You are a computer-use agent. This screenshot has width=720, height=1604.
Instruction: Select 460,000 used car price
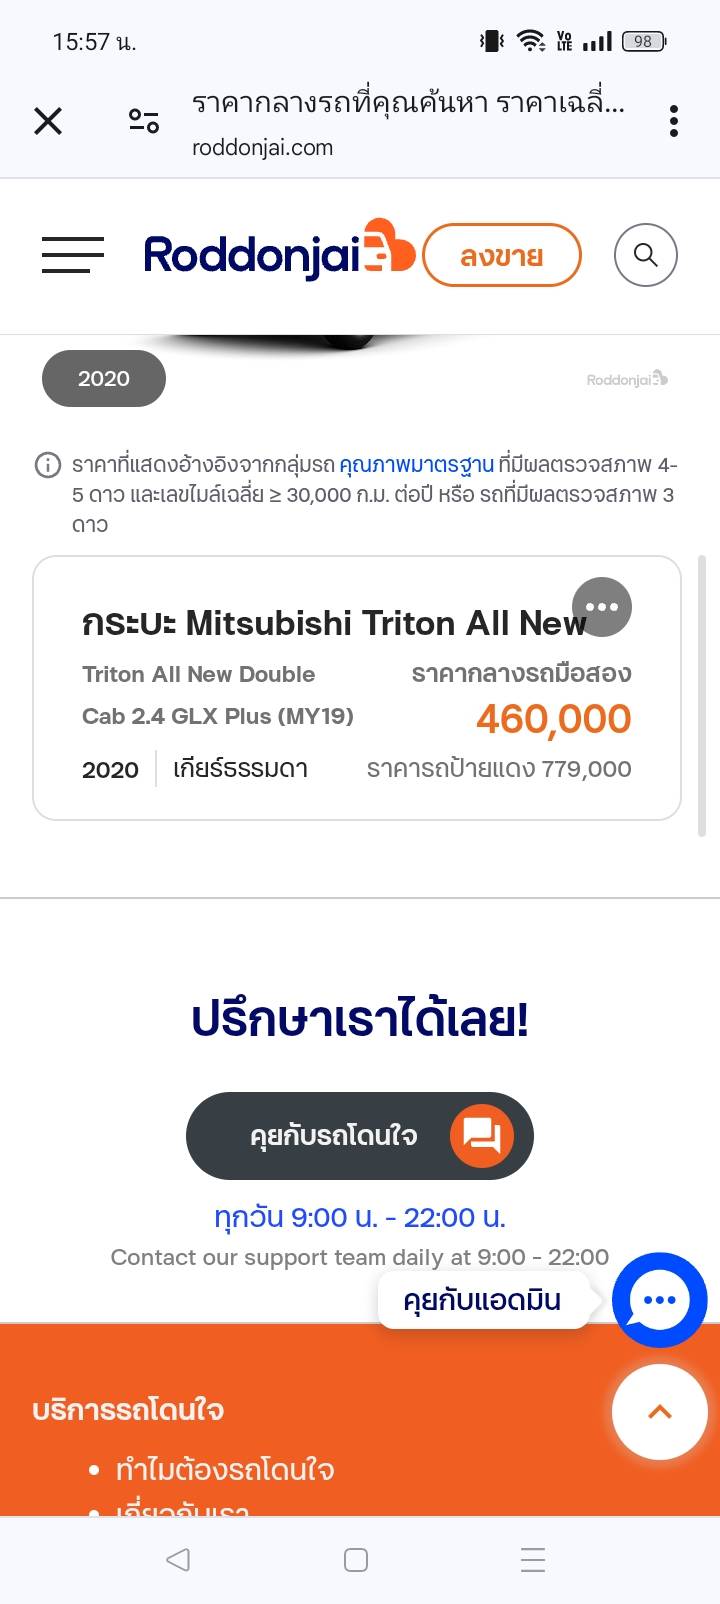[553, 719]
